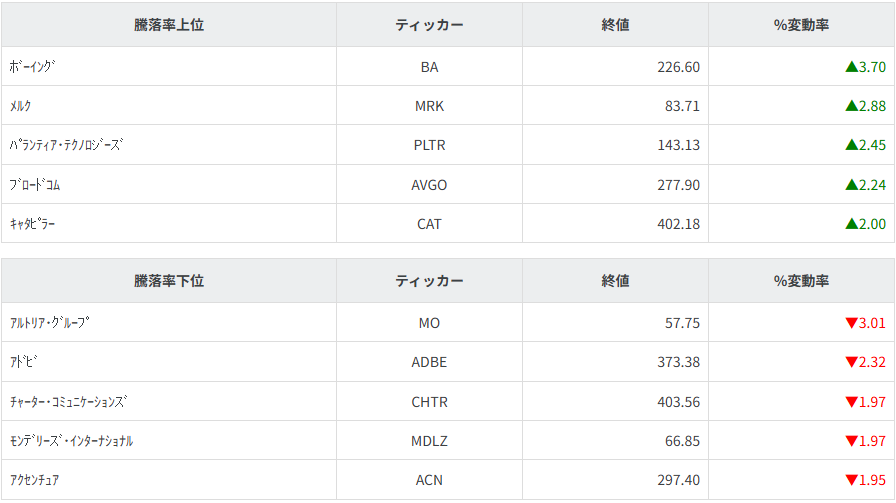Click the AVGO ticker symbol
This screenshot has height=503, width=896.
tap(430, 185)
